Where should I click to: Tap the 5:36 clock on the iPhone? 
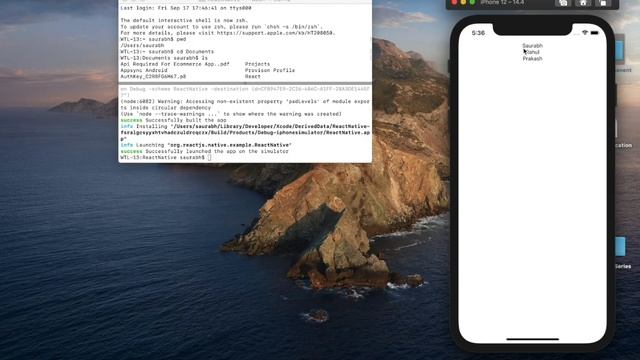478,33
